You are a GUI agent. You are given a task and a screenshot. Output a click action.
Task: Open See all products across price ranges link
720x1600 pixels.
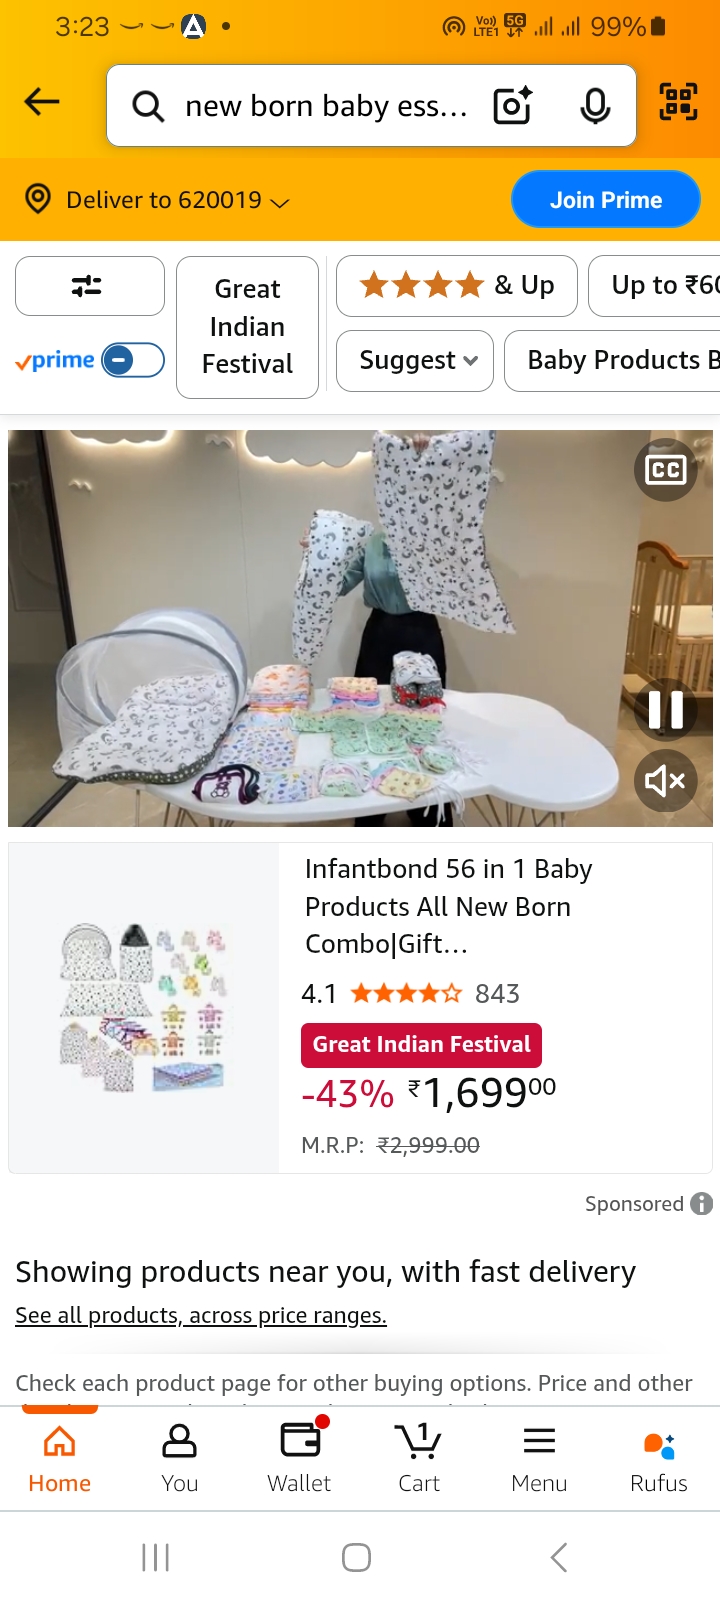201,1316
